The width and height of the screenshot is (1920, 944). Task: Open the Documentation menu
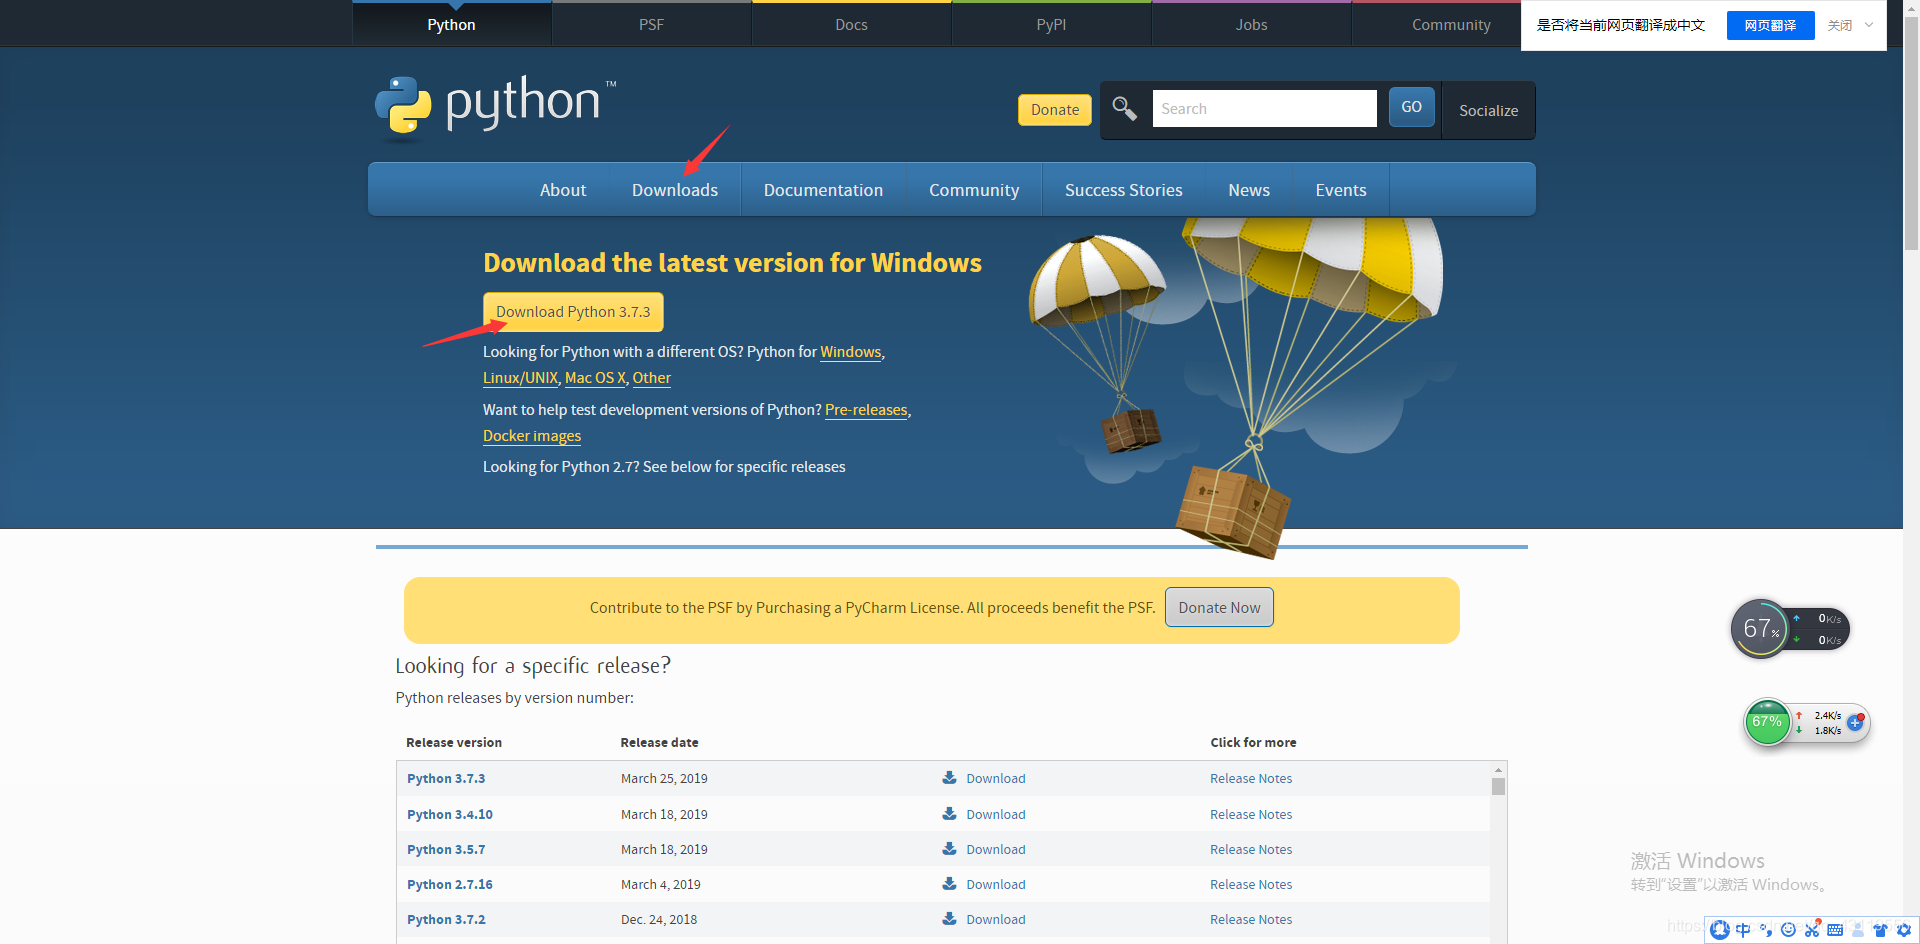(823, 190)
